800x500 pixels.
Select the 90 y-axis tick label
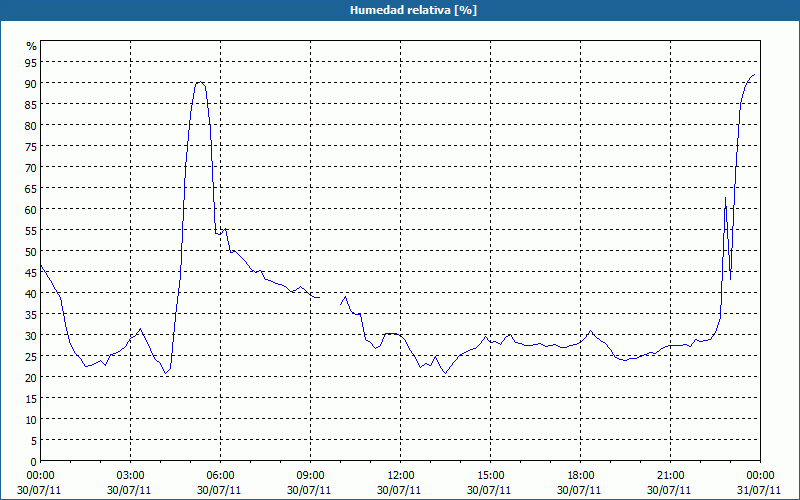[x=31, y=83]
